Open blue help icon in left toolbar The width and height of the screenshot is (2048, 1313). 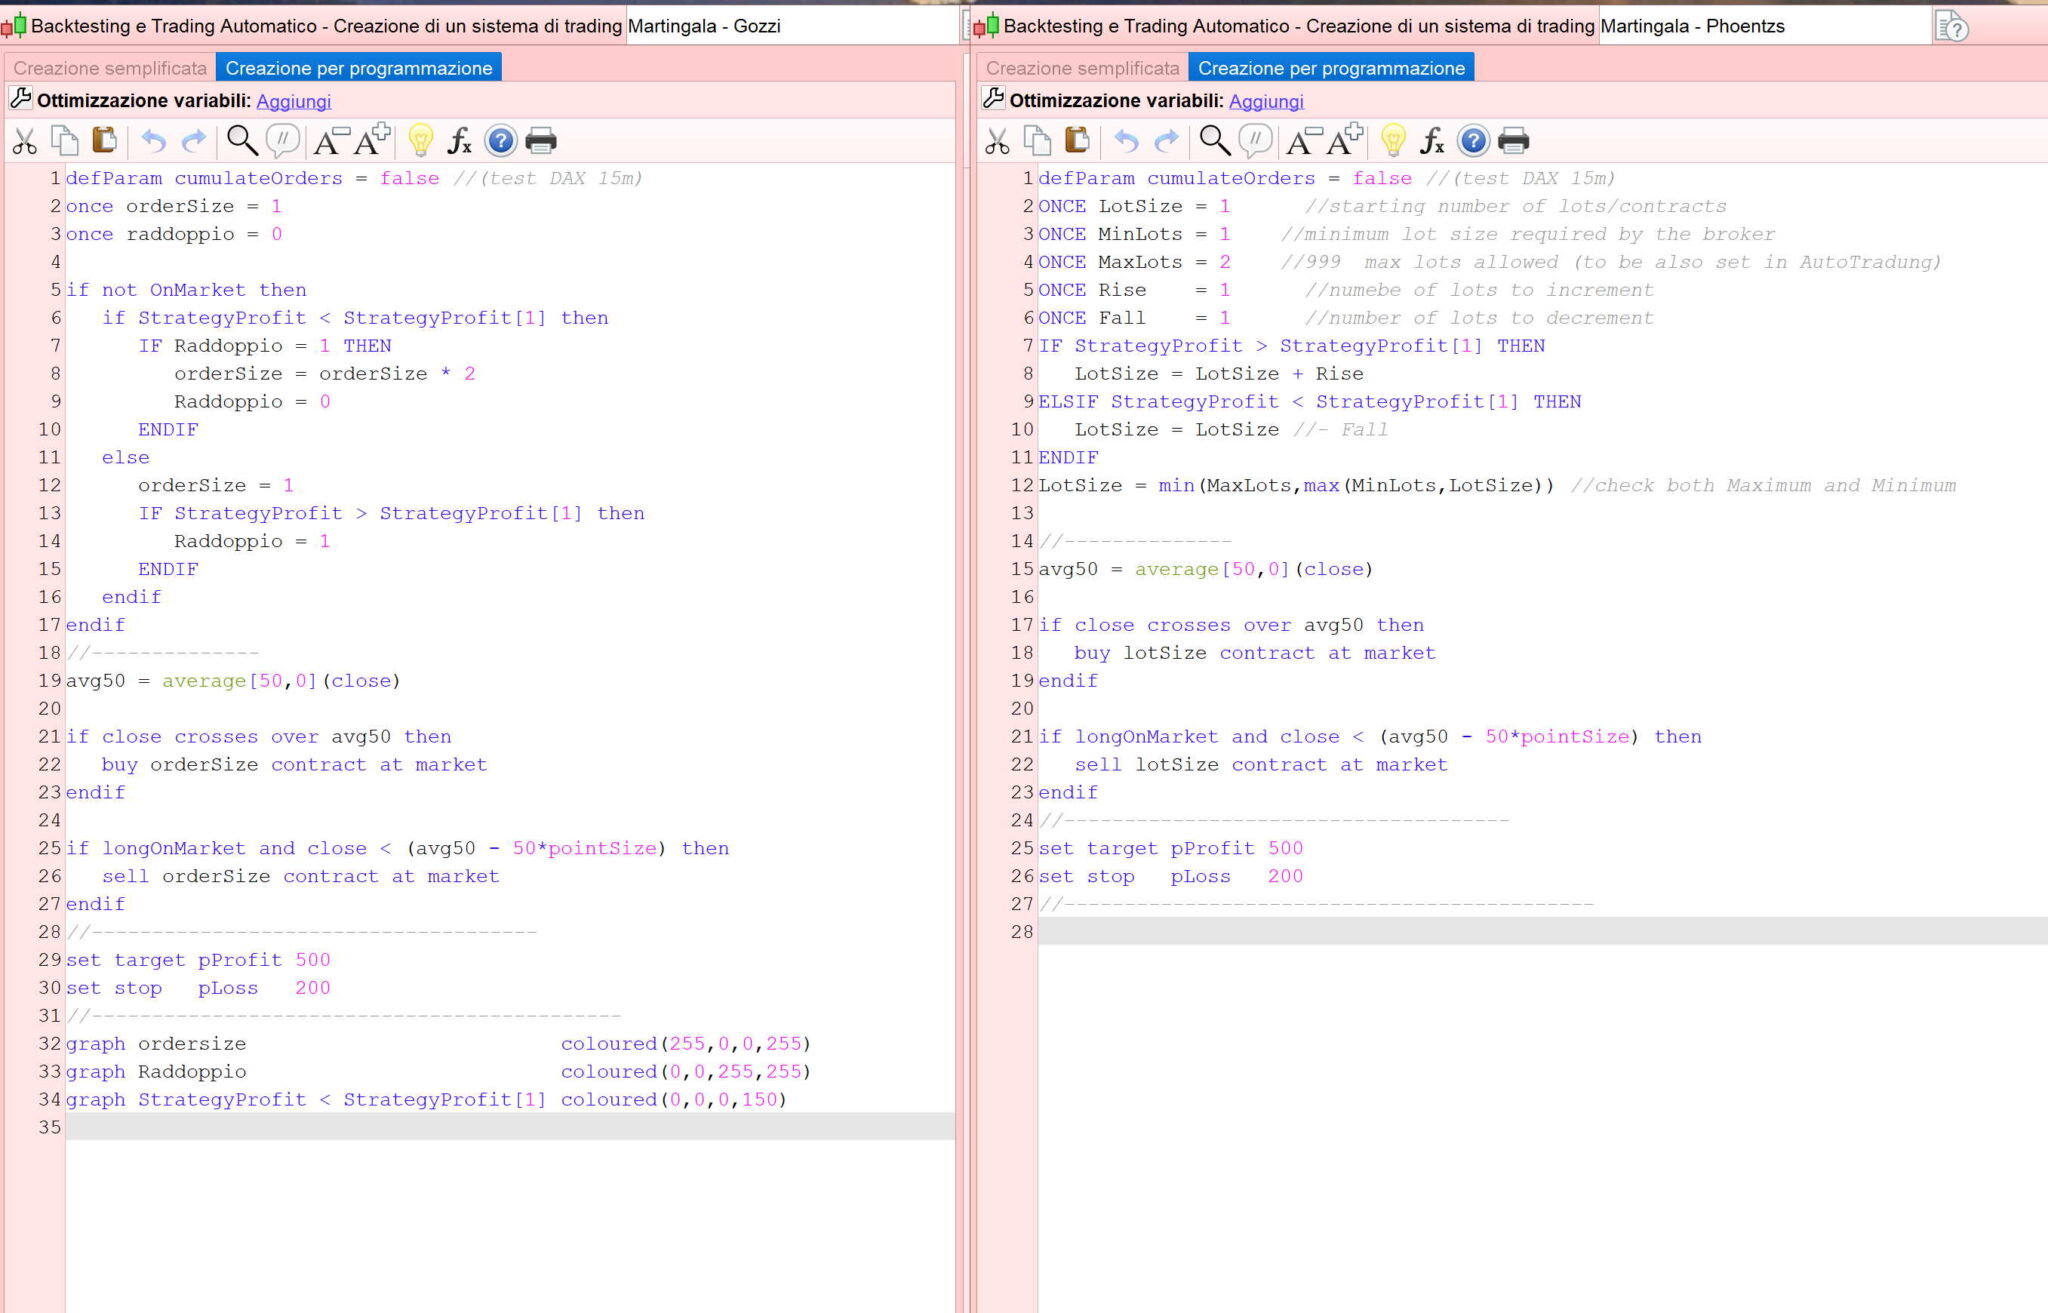click(500, 141)
